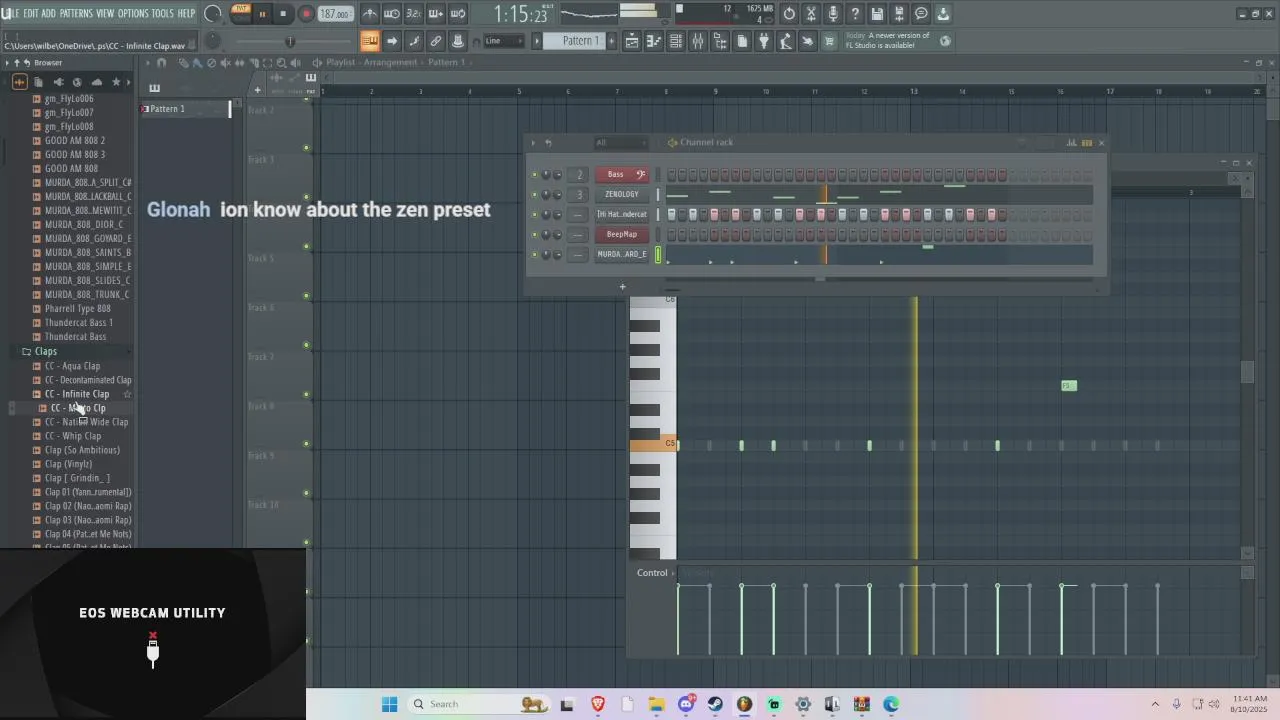Open the Browser view icon in toolbar
This screenshot has width=1280, height=720.
click(x=720, y=41)
